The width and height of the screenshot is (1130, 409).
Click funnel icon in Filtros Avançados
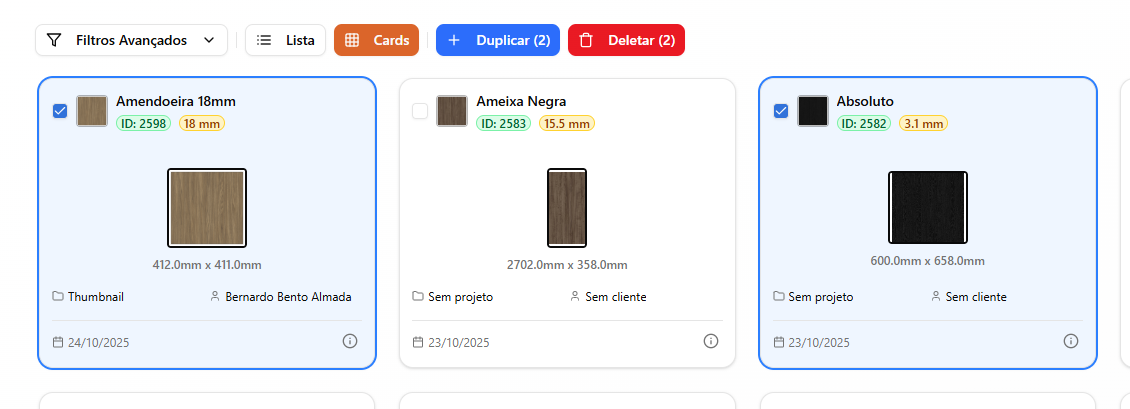(54, 40)
